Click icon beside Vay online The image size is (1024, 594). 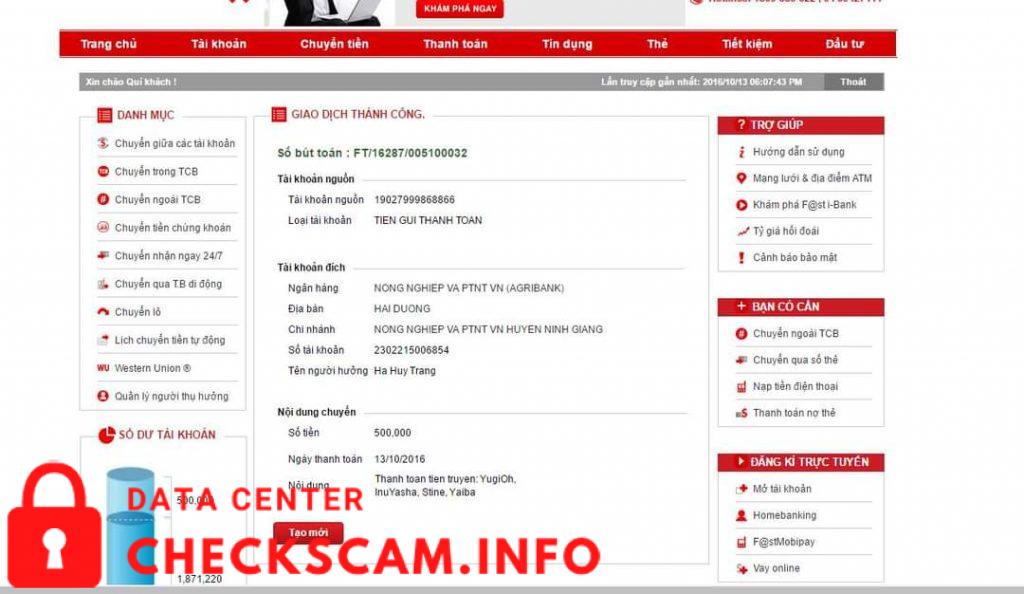(x=741, y=569)
